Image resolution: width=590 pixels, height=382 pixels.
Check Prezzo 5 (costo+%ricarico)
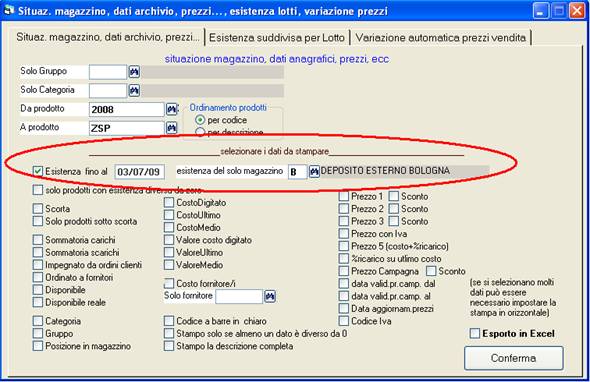344,246
